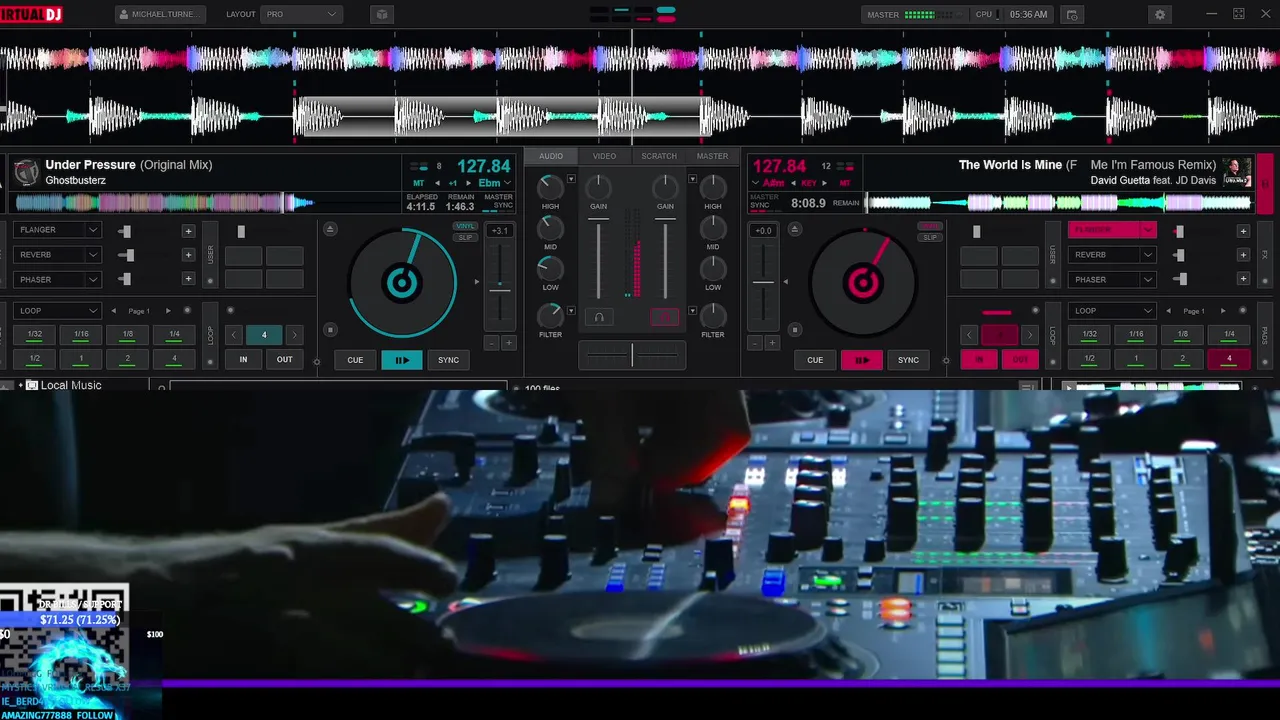Open layout PRO dropdown
The image size is (1280, 720).
(301, 15)
